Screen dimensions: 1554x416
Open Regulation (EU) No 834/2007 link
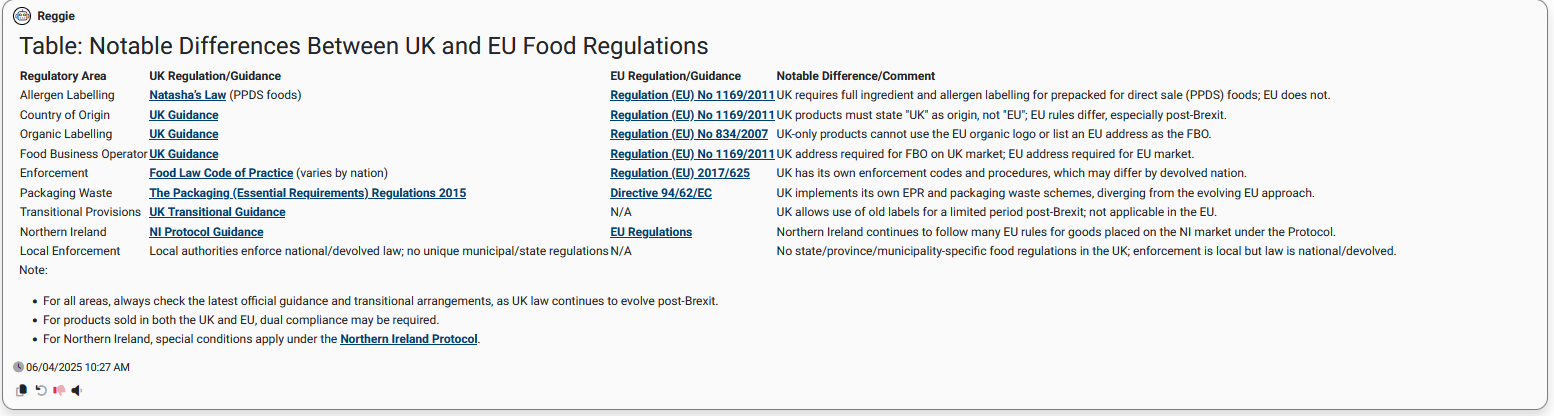pyautogui.click(x=689, y=134)
